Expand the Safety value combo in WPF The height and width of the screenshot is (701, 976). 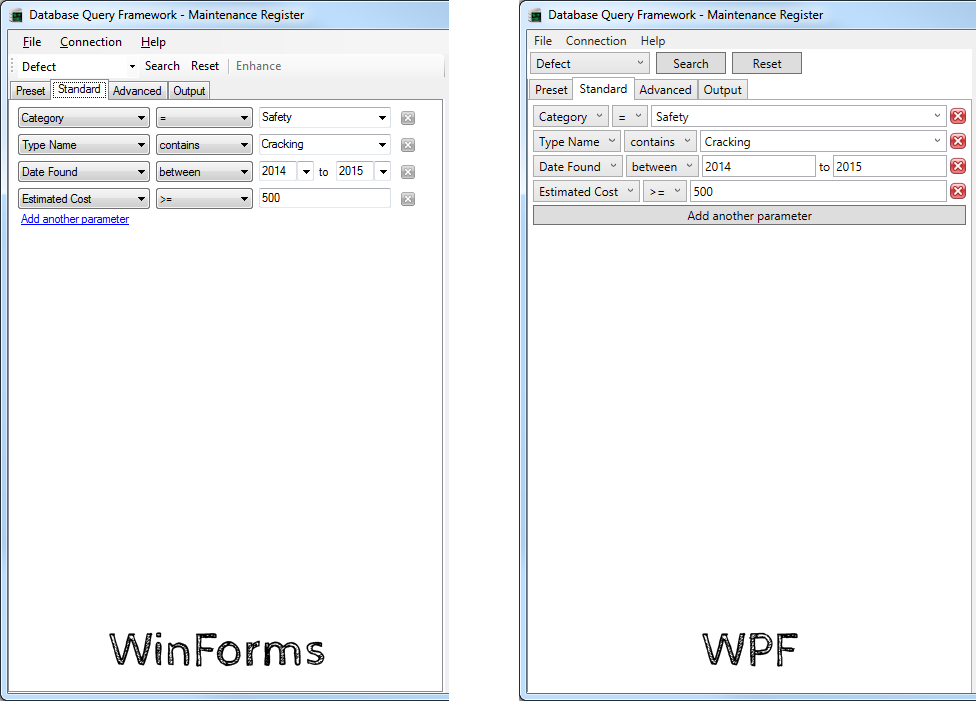click(937, 116)
